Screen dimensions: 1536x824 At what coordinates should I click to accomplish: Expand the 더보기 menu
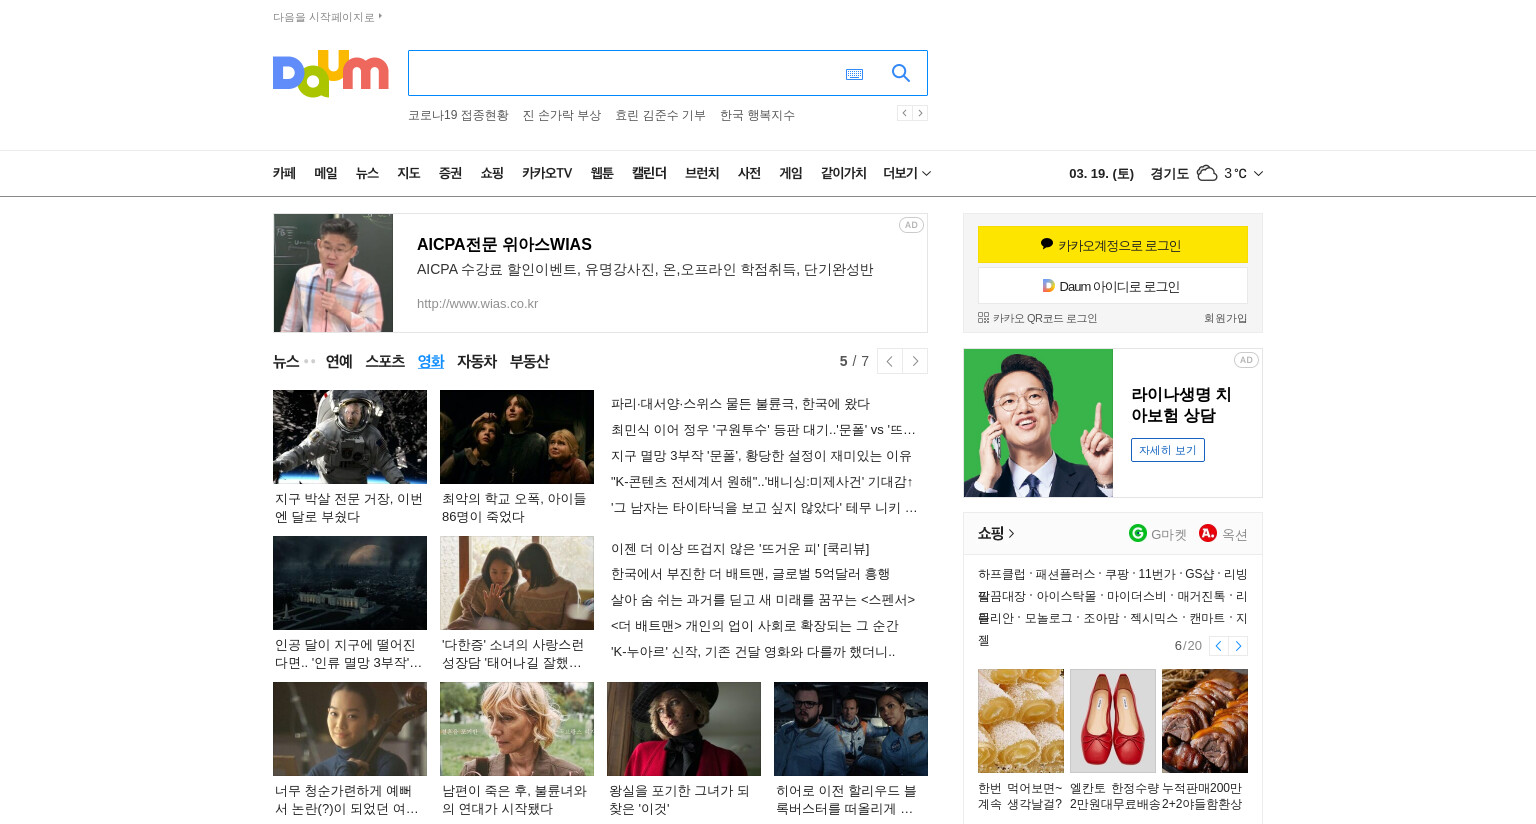click(907, 173)
